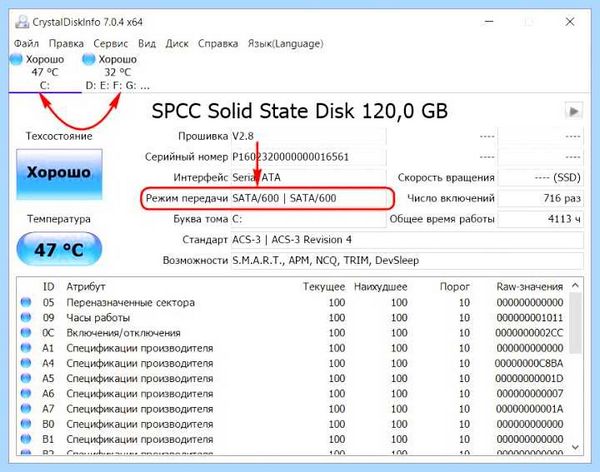This screenshot has height=472, width=600.
Task: Click the attribute list scrollbar thumb
Action: point(575,323)
